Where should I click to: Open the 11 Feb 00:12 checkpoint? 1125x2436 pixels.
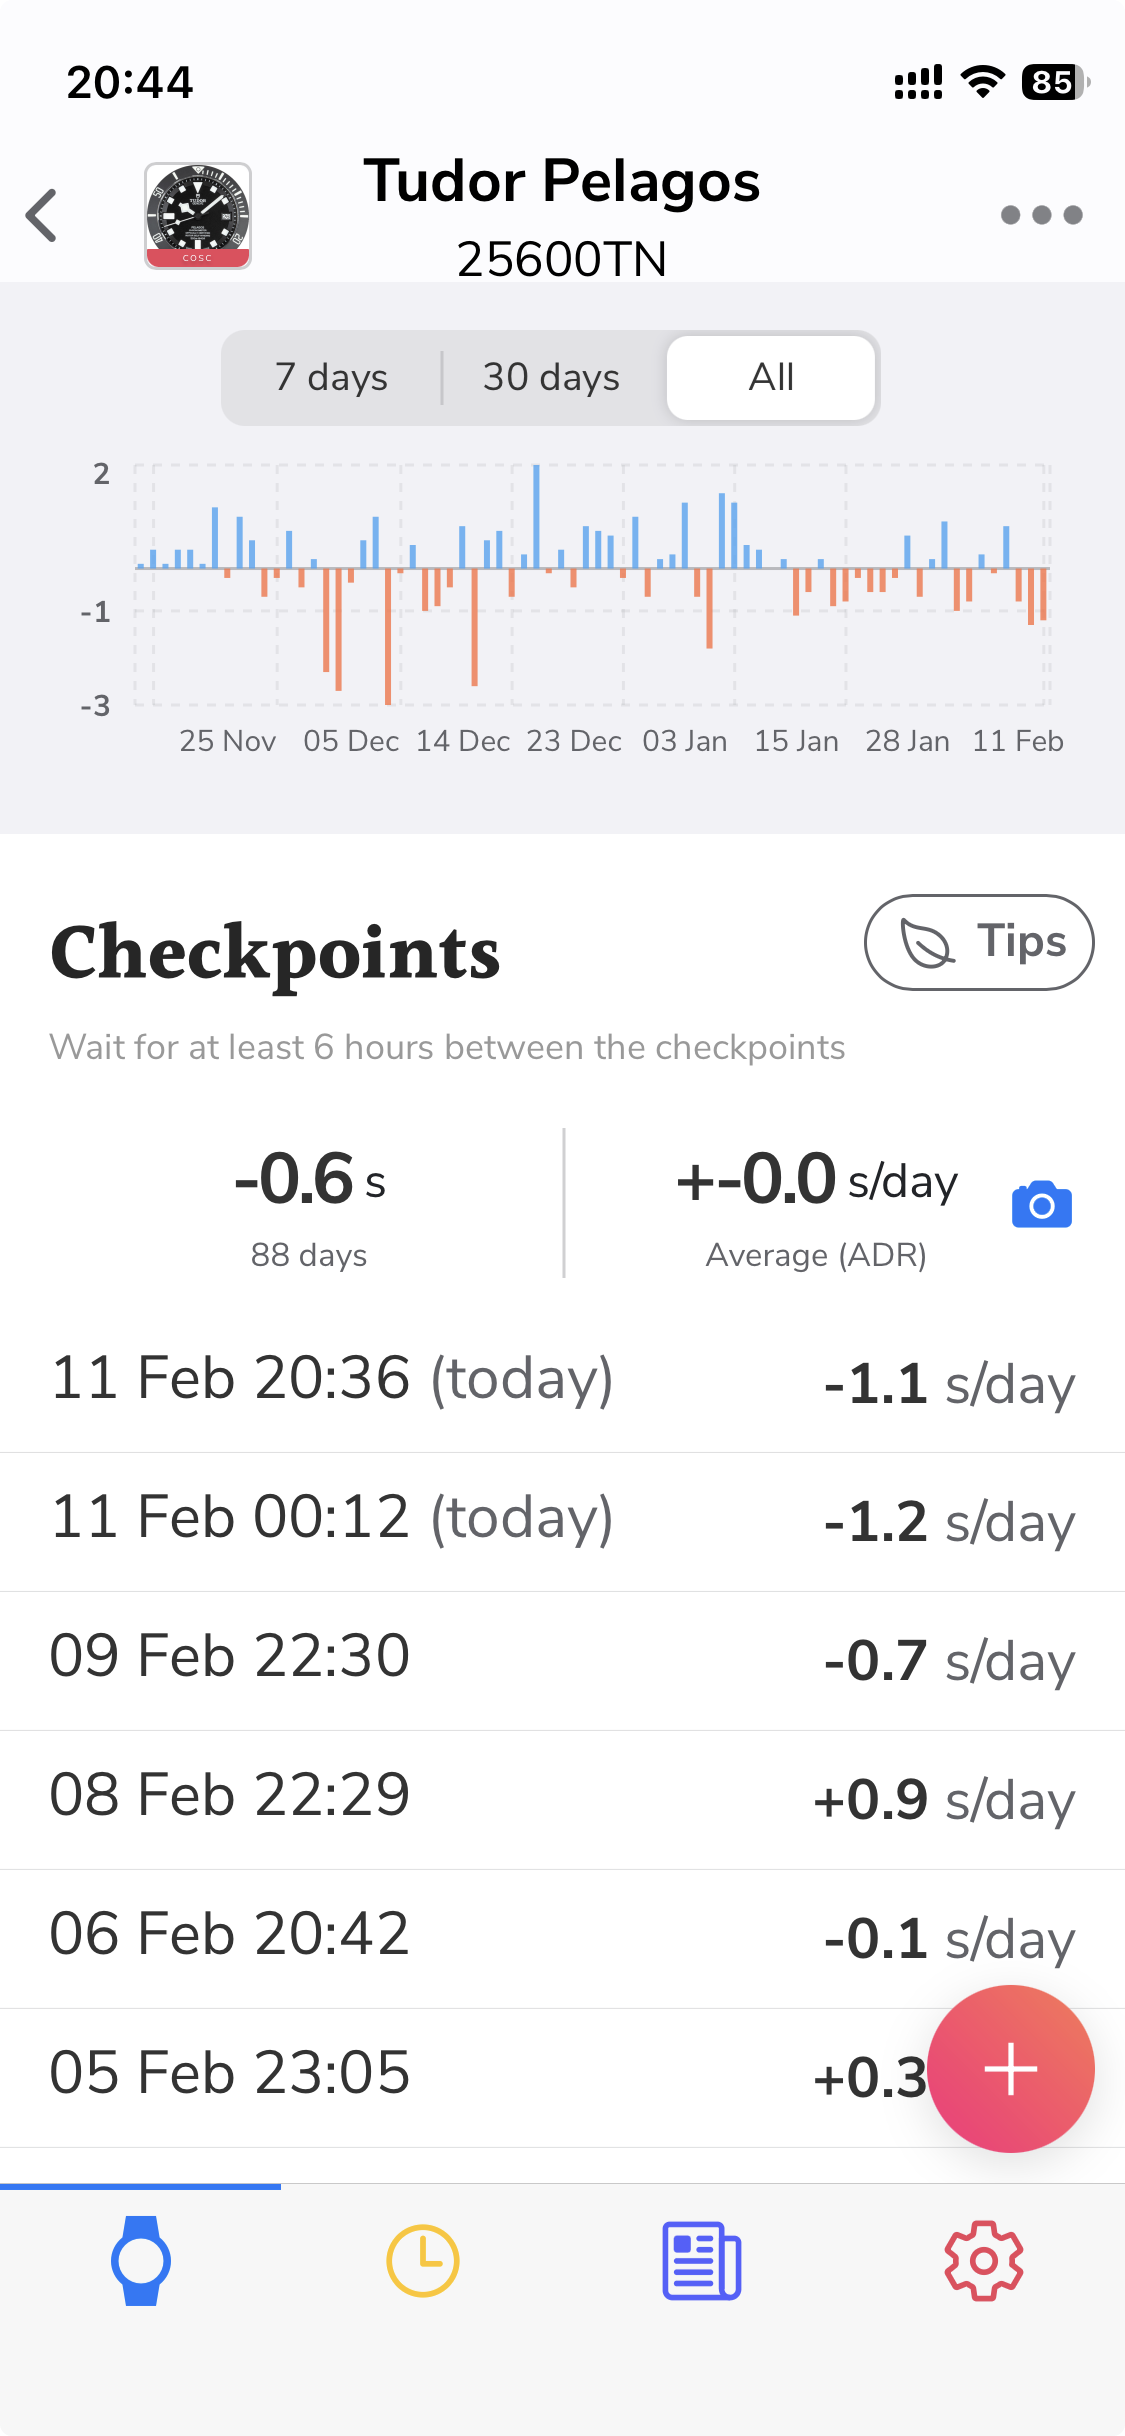(562, 1520)
